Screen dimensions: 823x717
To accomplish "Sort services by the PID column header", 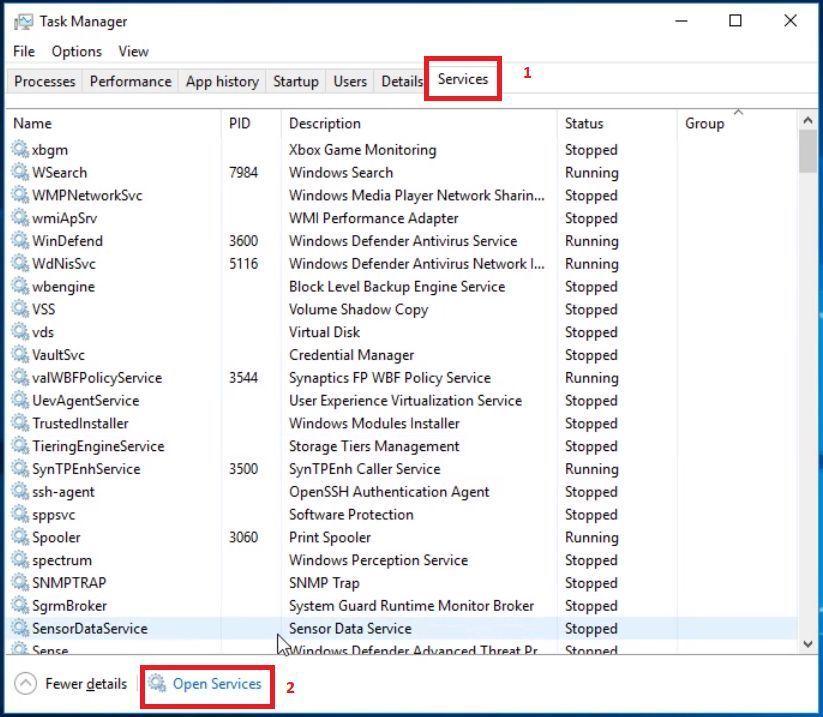I will point(239,123).
